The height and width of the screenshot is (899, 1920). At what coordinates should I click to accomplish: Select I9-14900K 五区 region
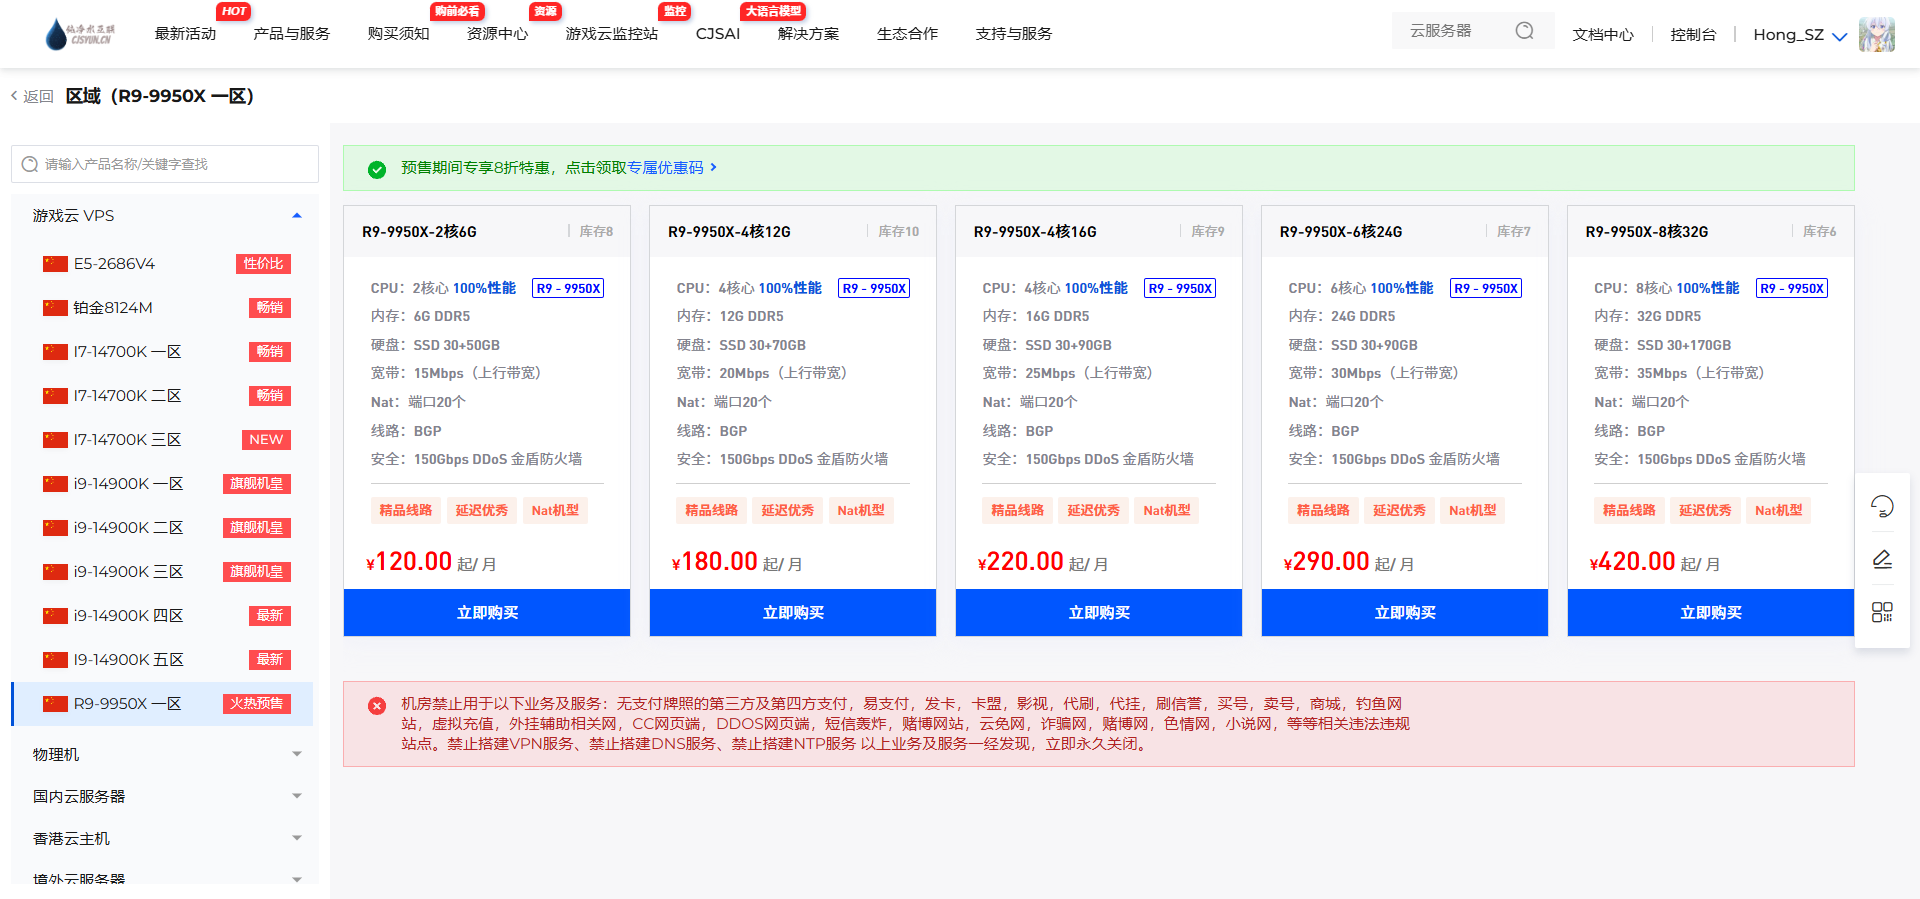tap(162, 660)
